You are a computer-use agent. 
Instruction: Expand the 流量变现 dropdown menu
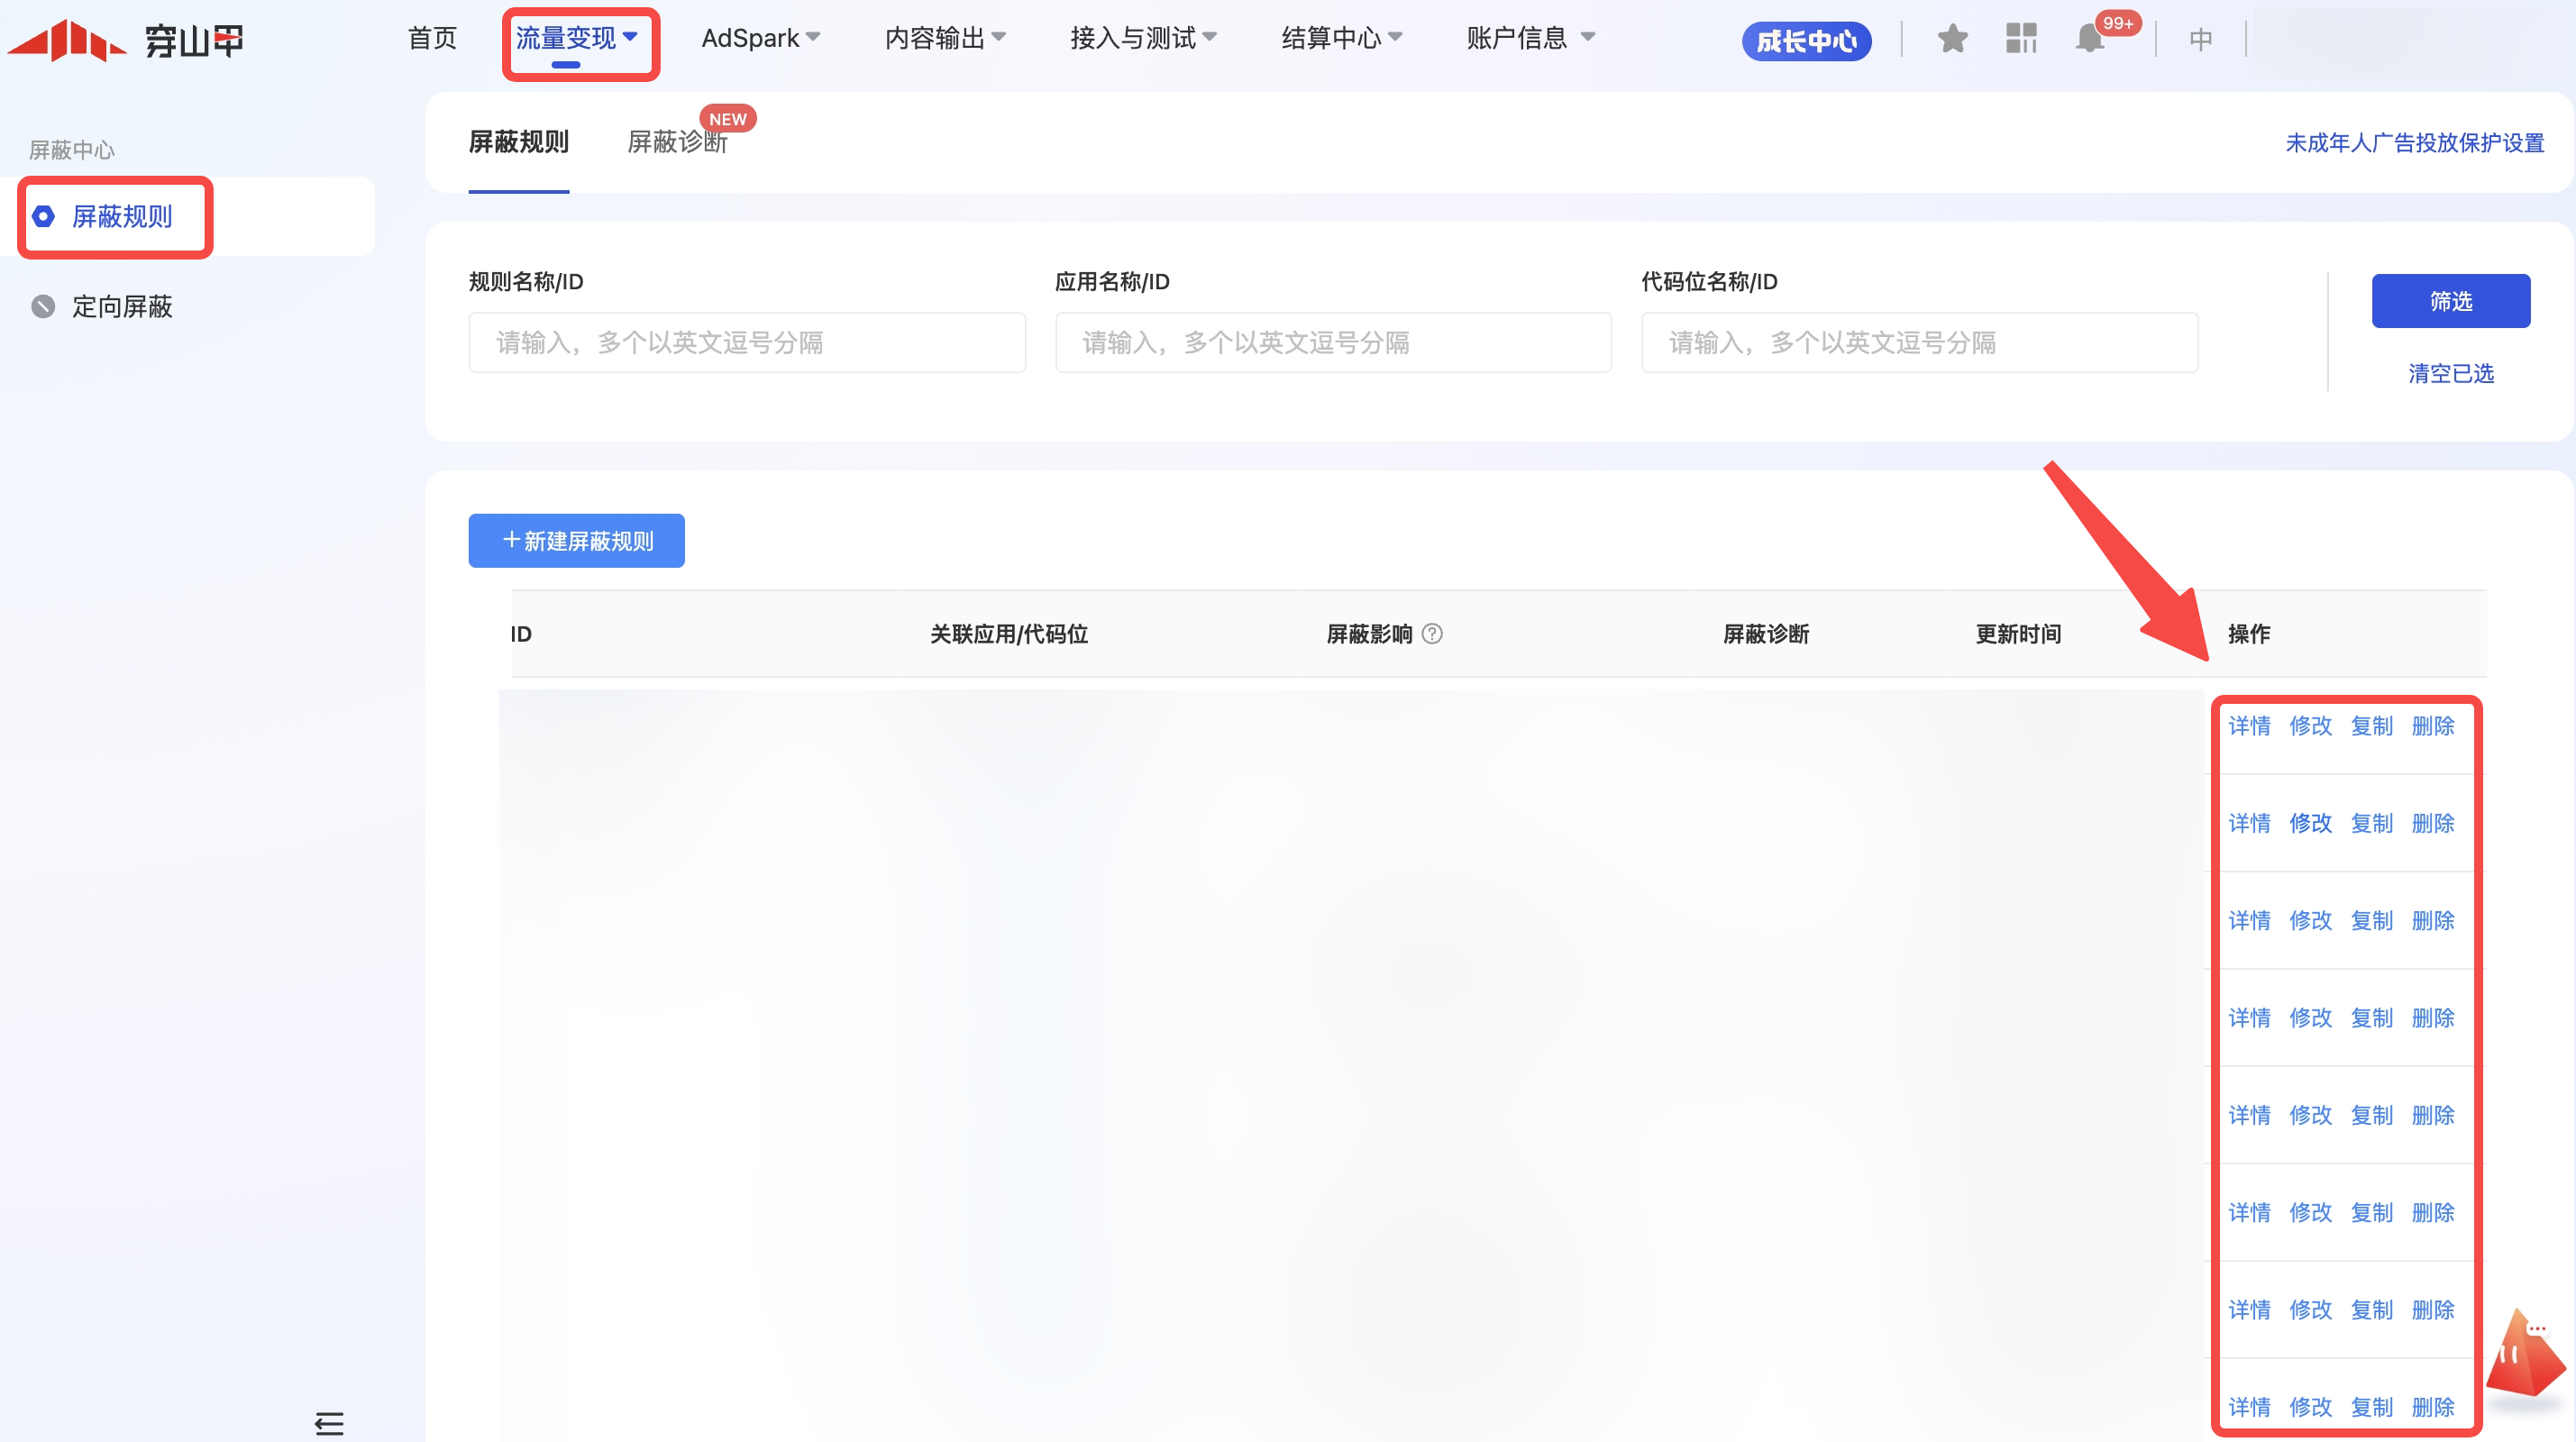pyautogui.click(x=577, y=39)
